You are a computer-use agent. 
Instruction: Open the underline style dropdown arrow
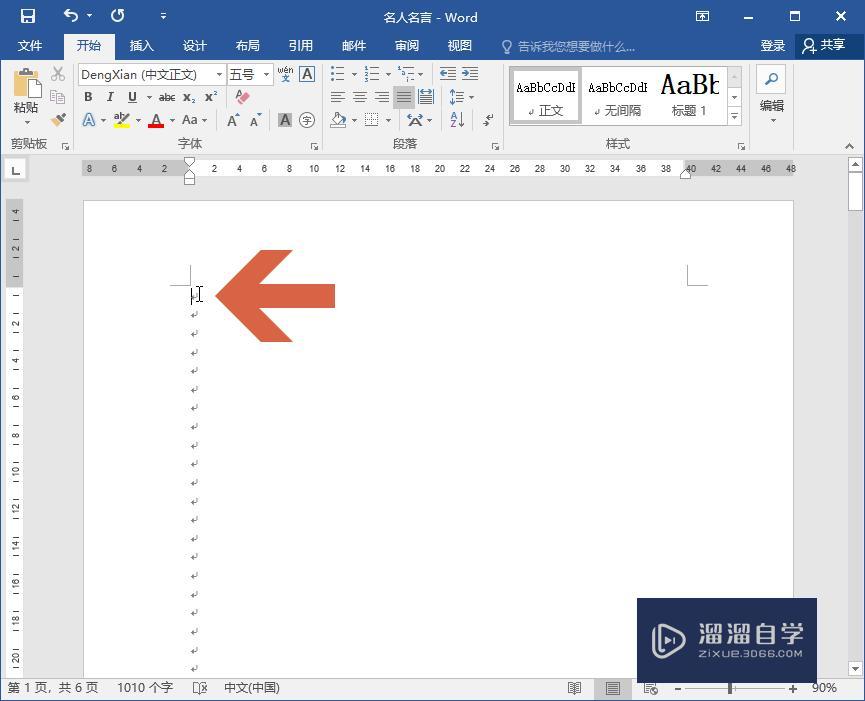[149, 98]
